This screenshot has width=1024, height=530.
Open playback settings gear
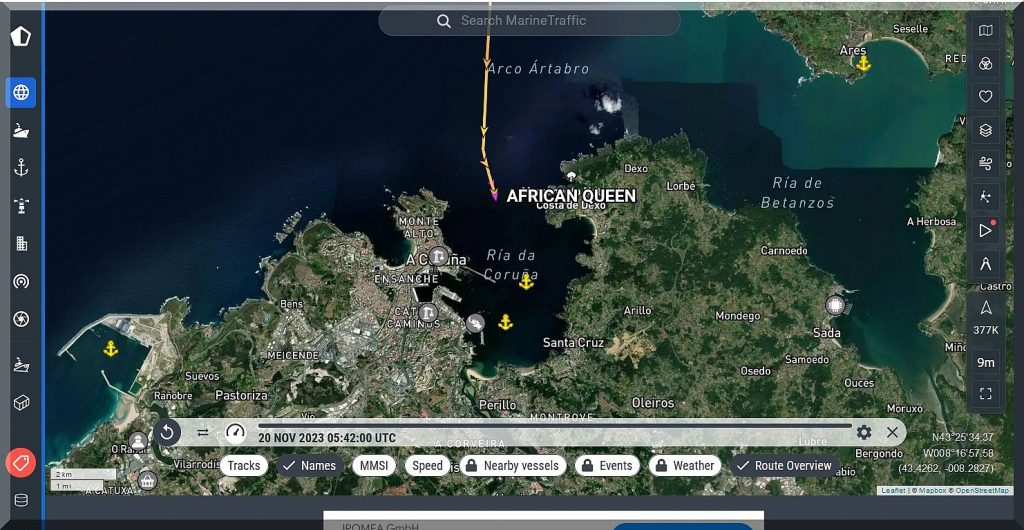pyautogui.click(x=864, y=432)
